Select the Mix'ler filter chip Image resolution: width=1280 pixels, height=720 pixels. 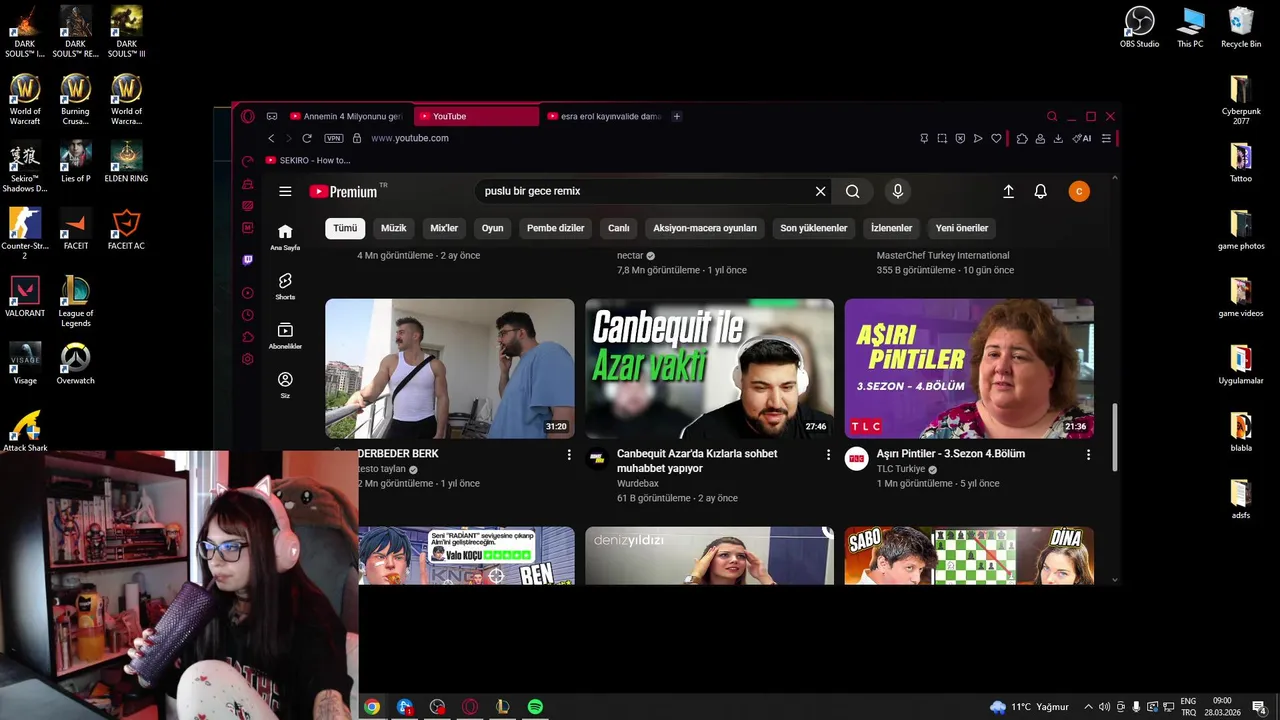pyautogui.click(x=444, y=228)
